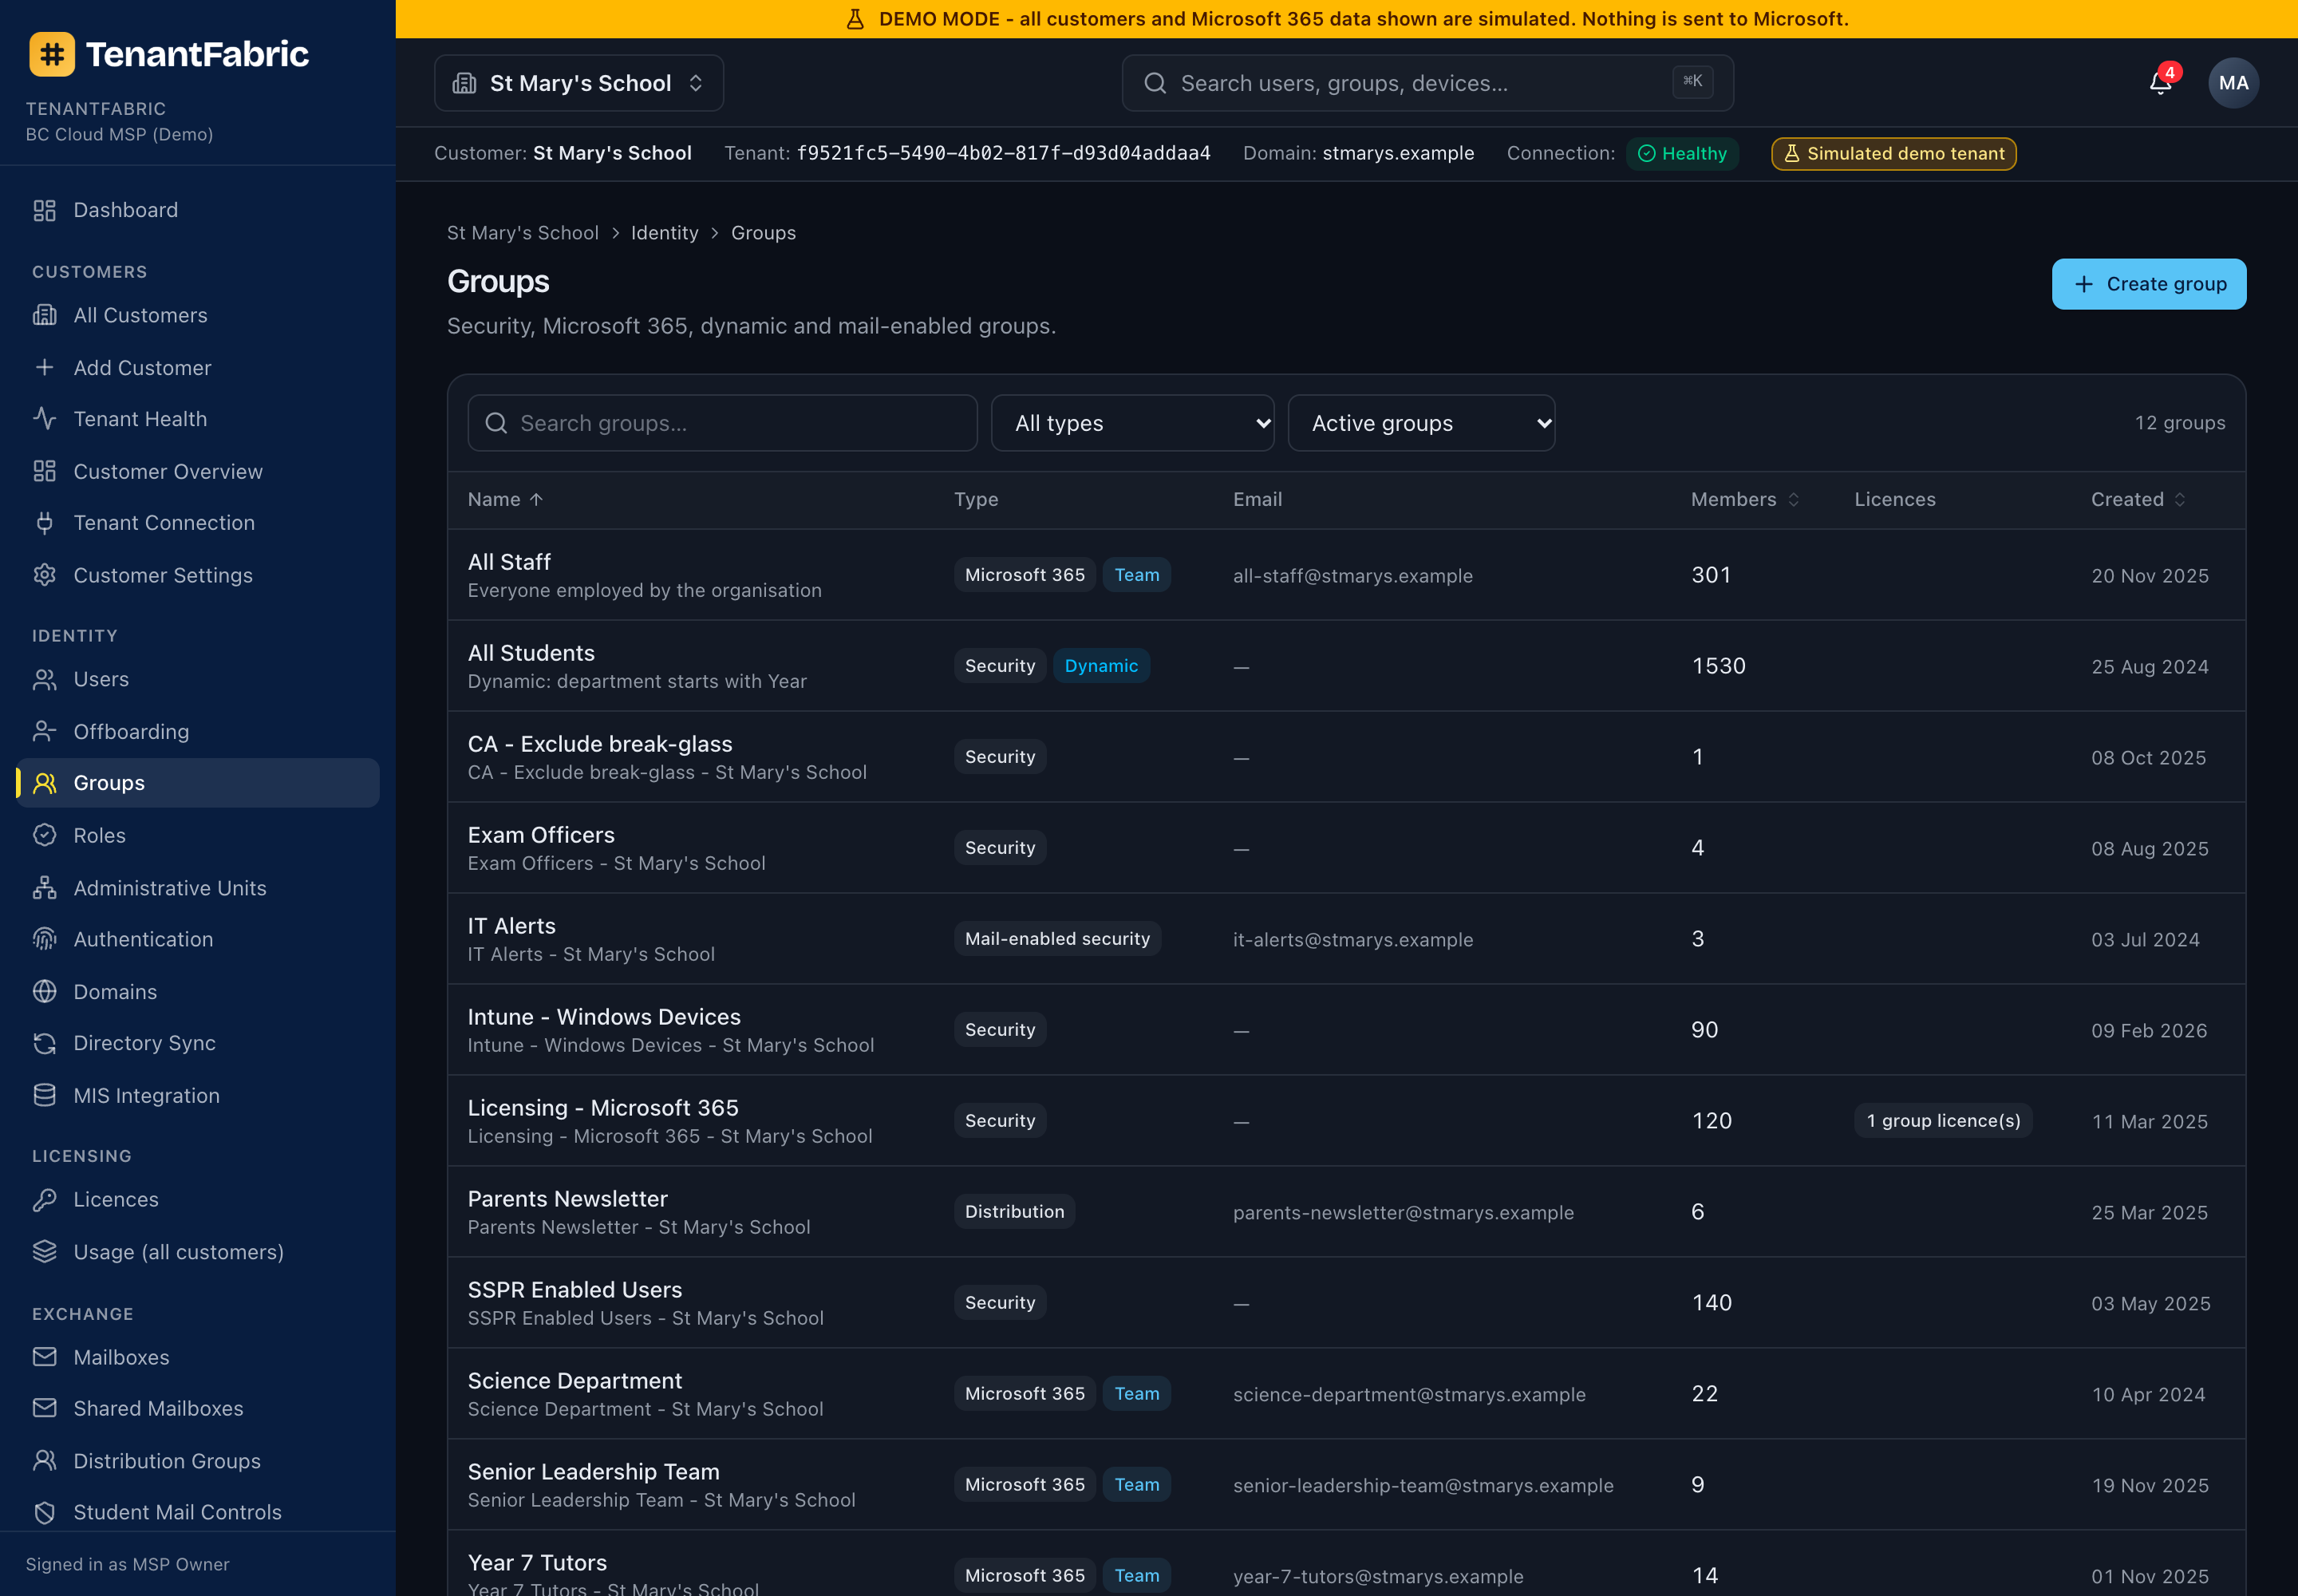The height and width of the screenshot is (1596, 2298).
Task: Open the SSPR Enabled Users group
Action: 1346,1303
